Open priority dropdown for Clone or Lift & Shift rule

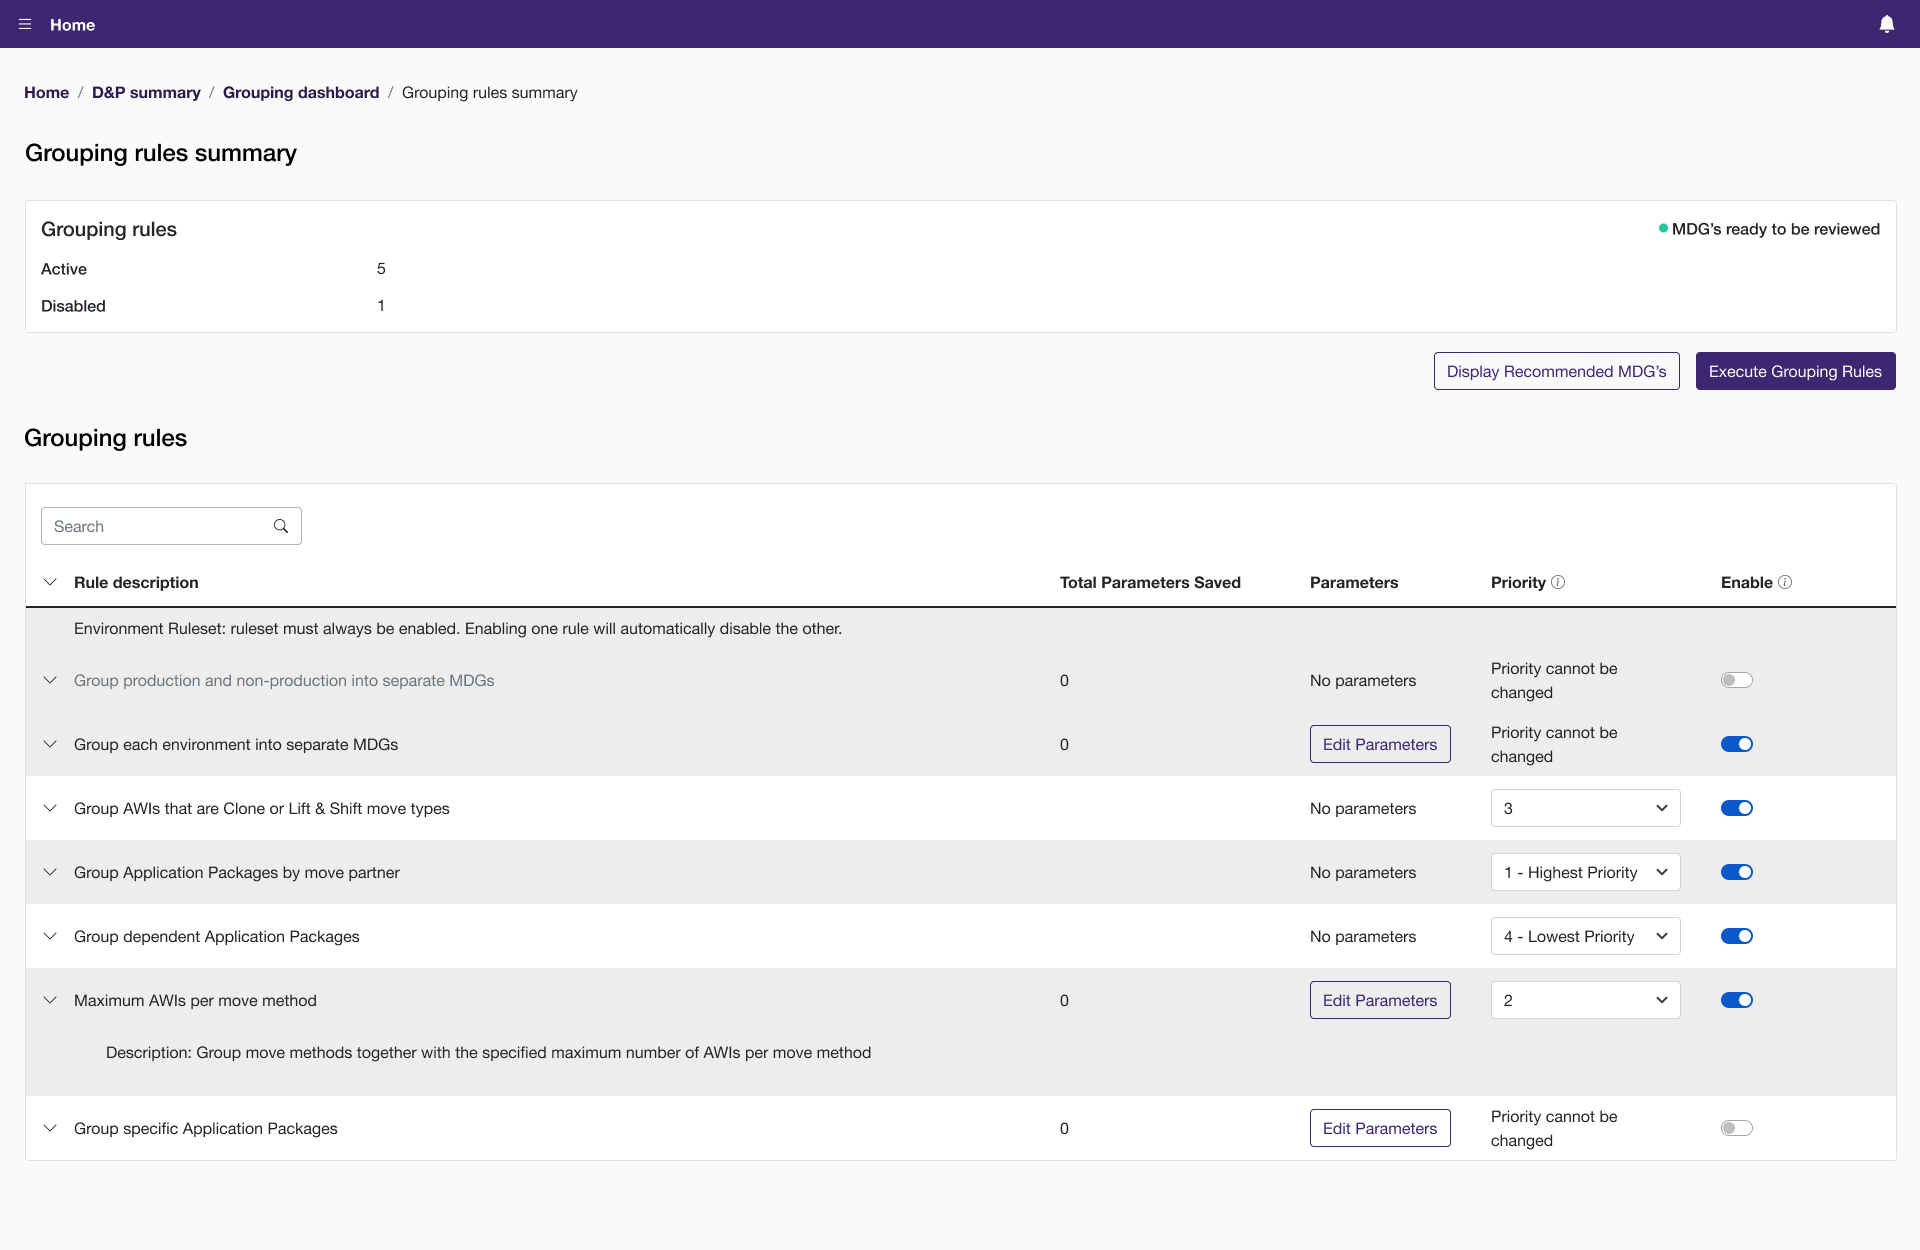tap(1585, 808)
